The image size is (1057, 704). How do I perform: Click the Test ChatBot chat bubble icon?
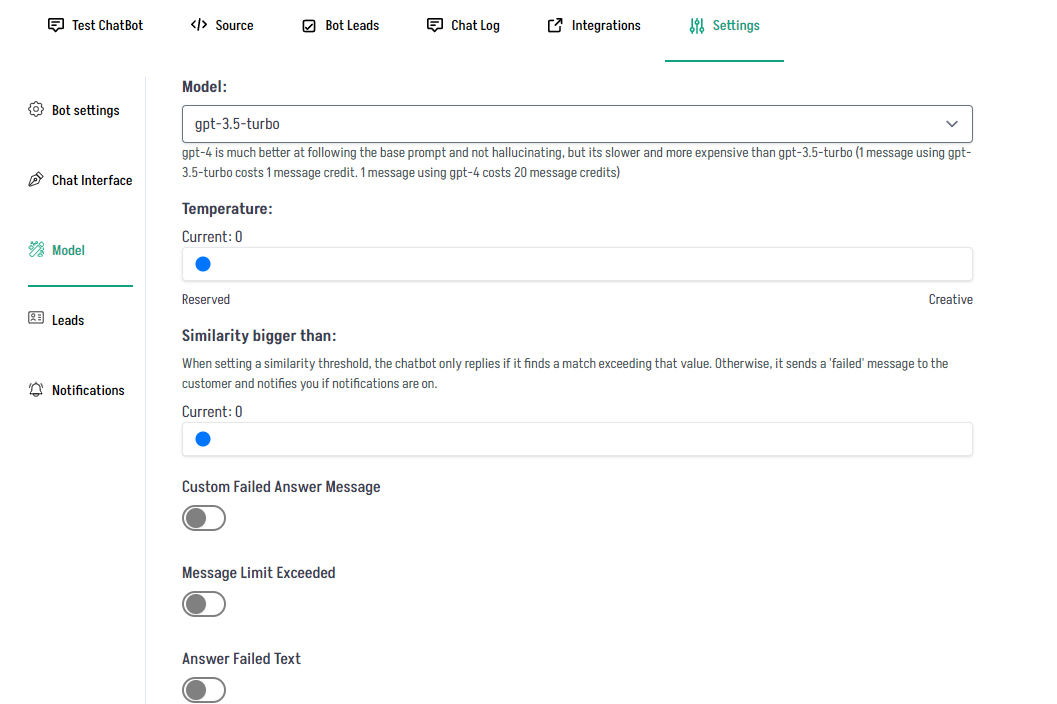tap(56, 25)
